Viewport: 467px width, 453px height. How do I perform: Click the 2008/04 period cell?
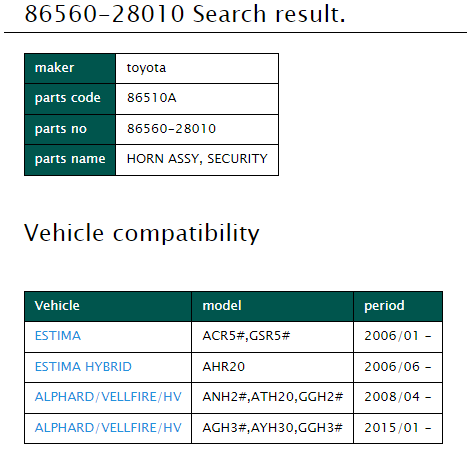point(398,398)
